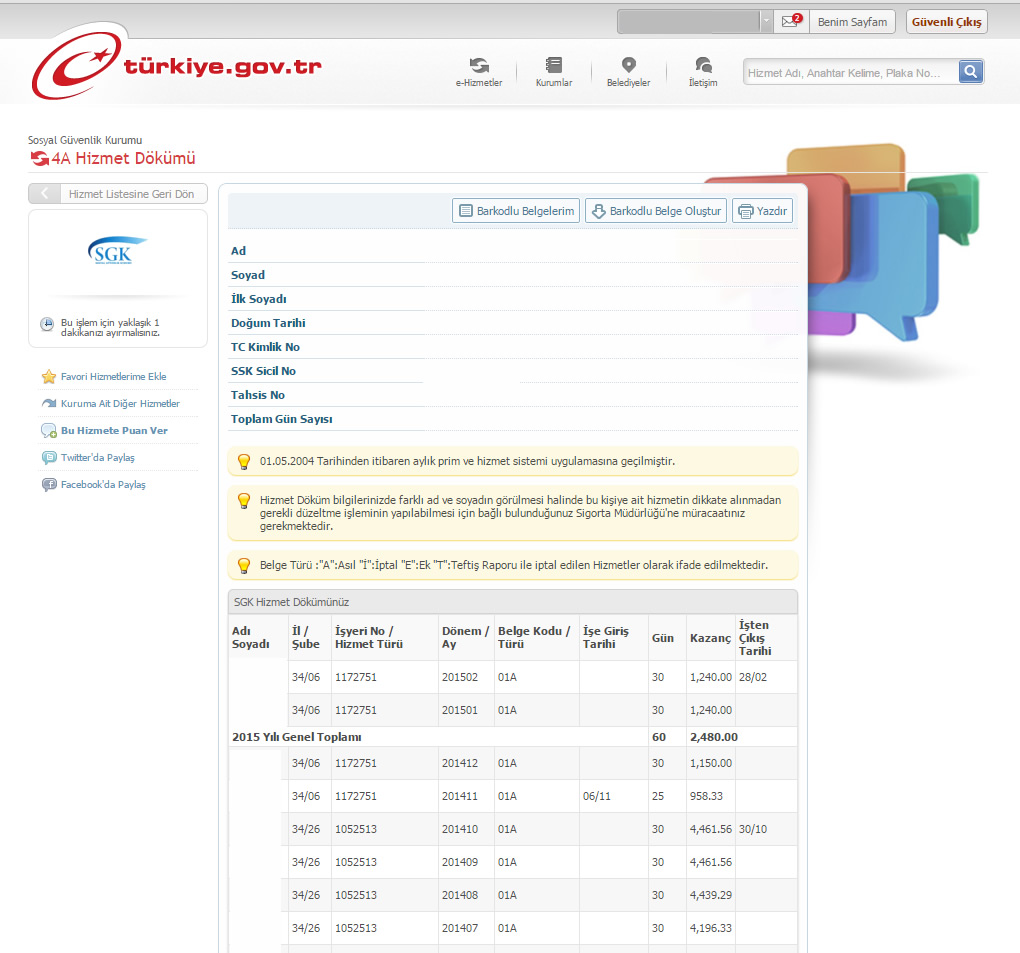Open Belediyeler location pin icon
Viewport: 1020px width, 953px height.
point(628,66)
